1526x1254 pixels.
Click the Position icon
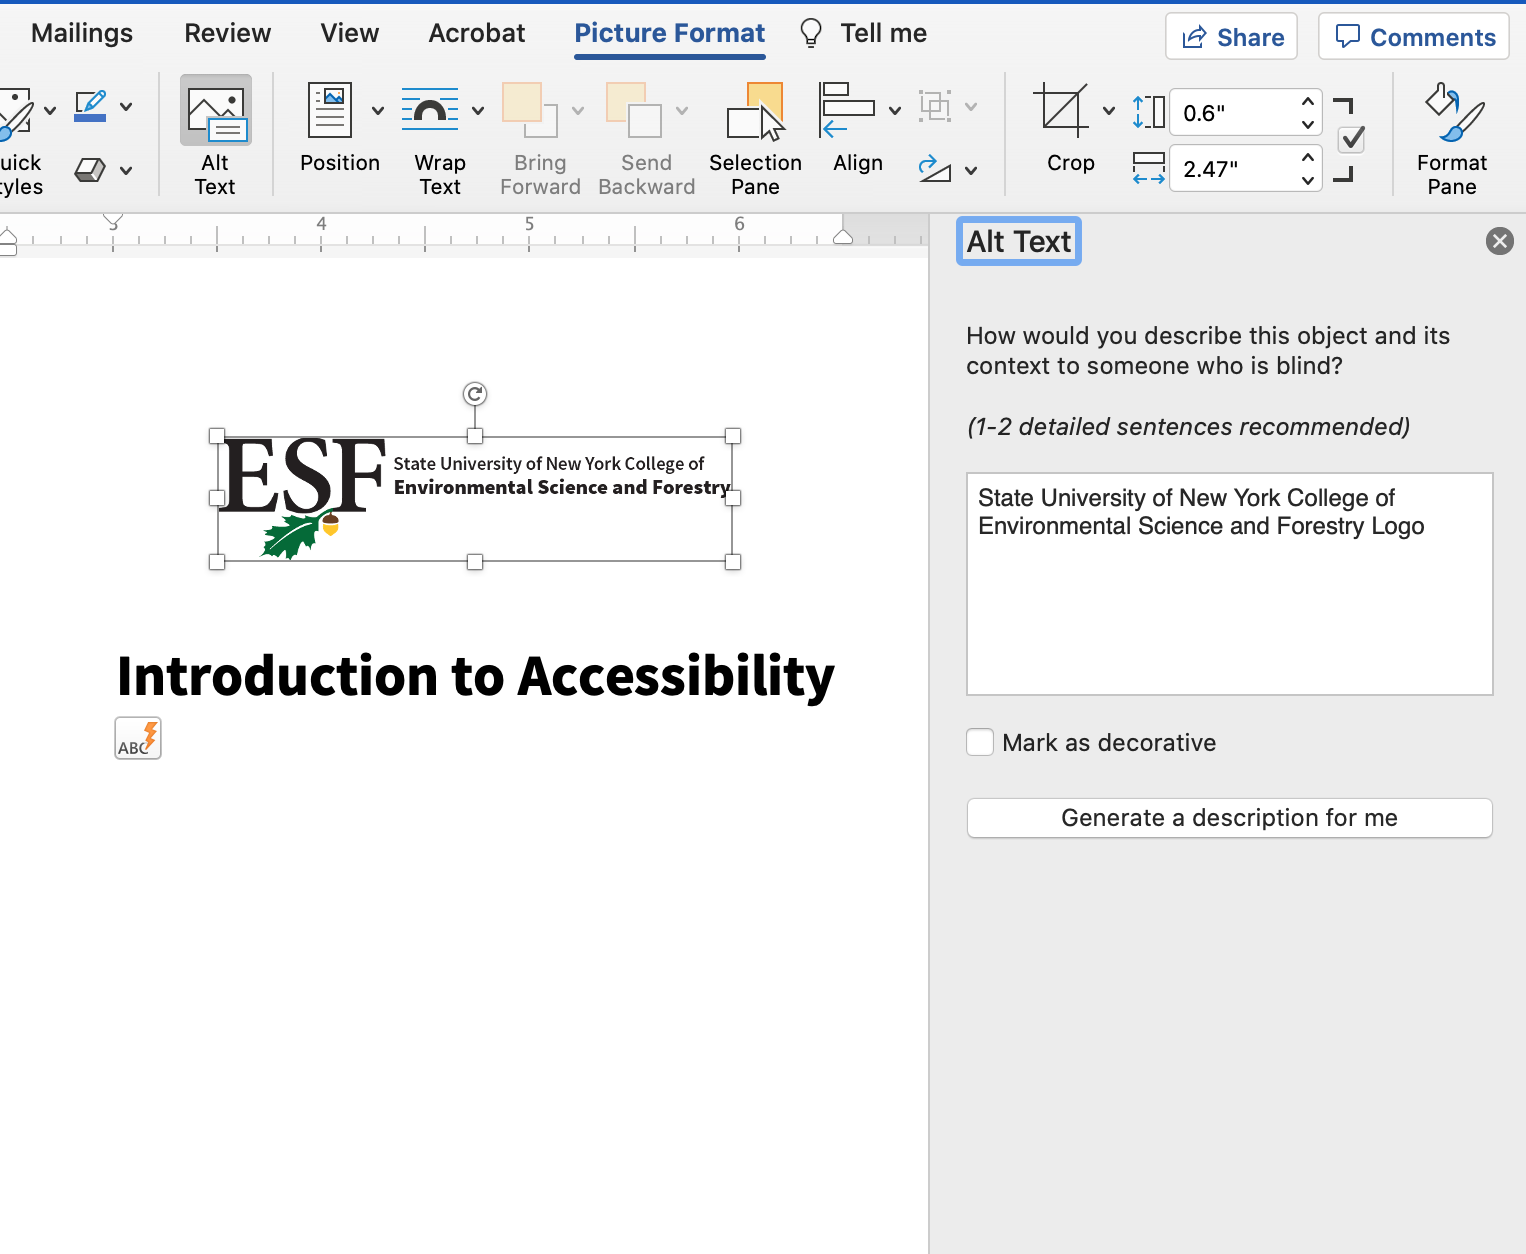click(x=330, y=110)
